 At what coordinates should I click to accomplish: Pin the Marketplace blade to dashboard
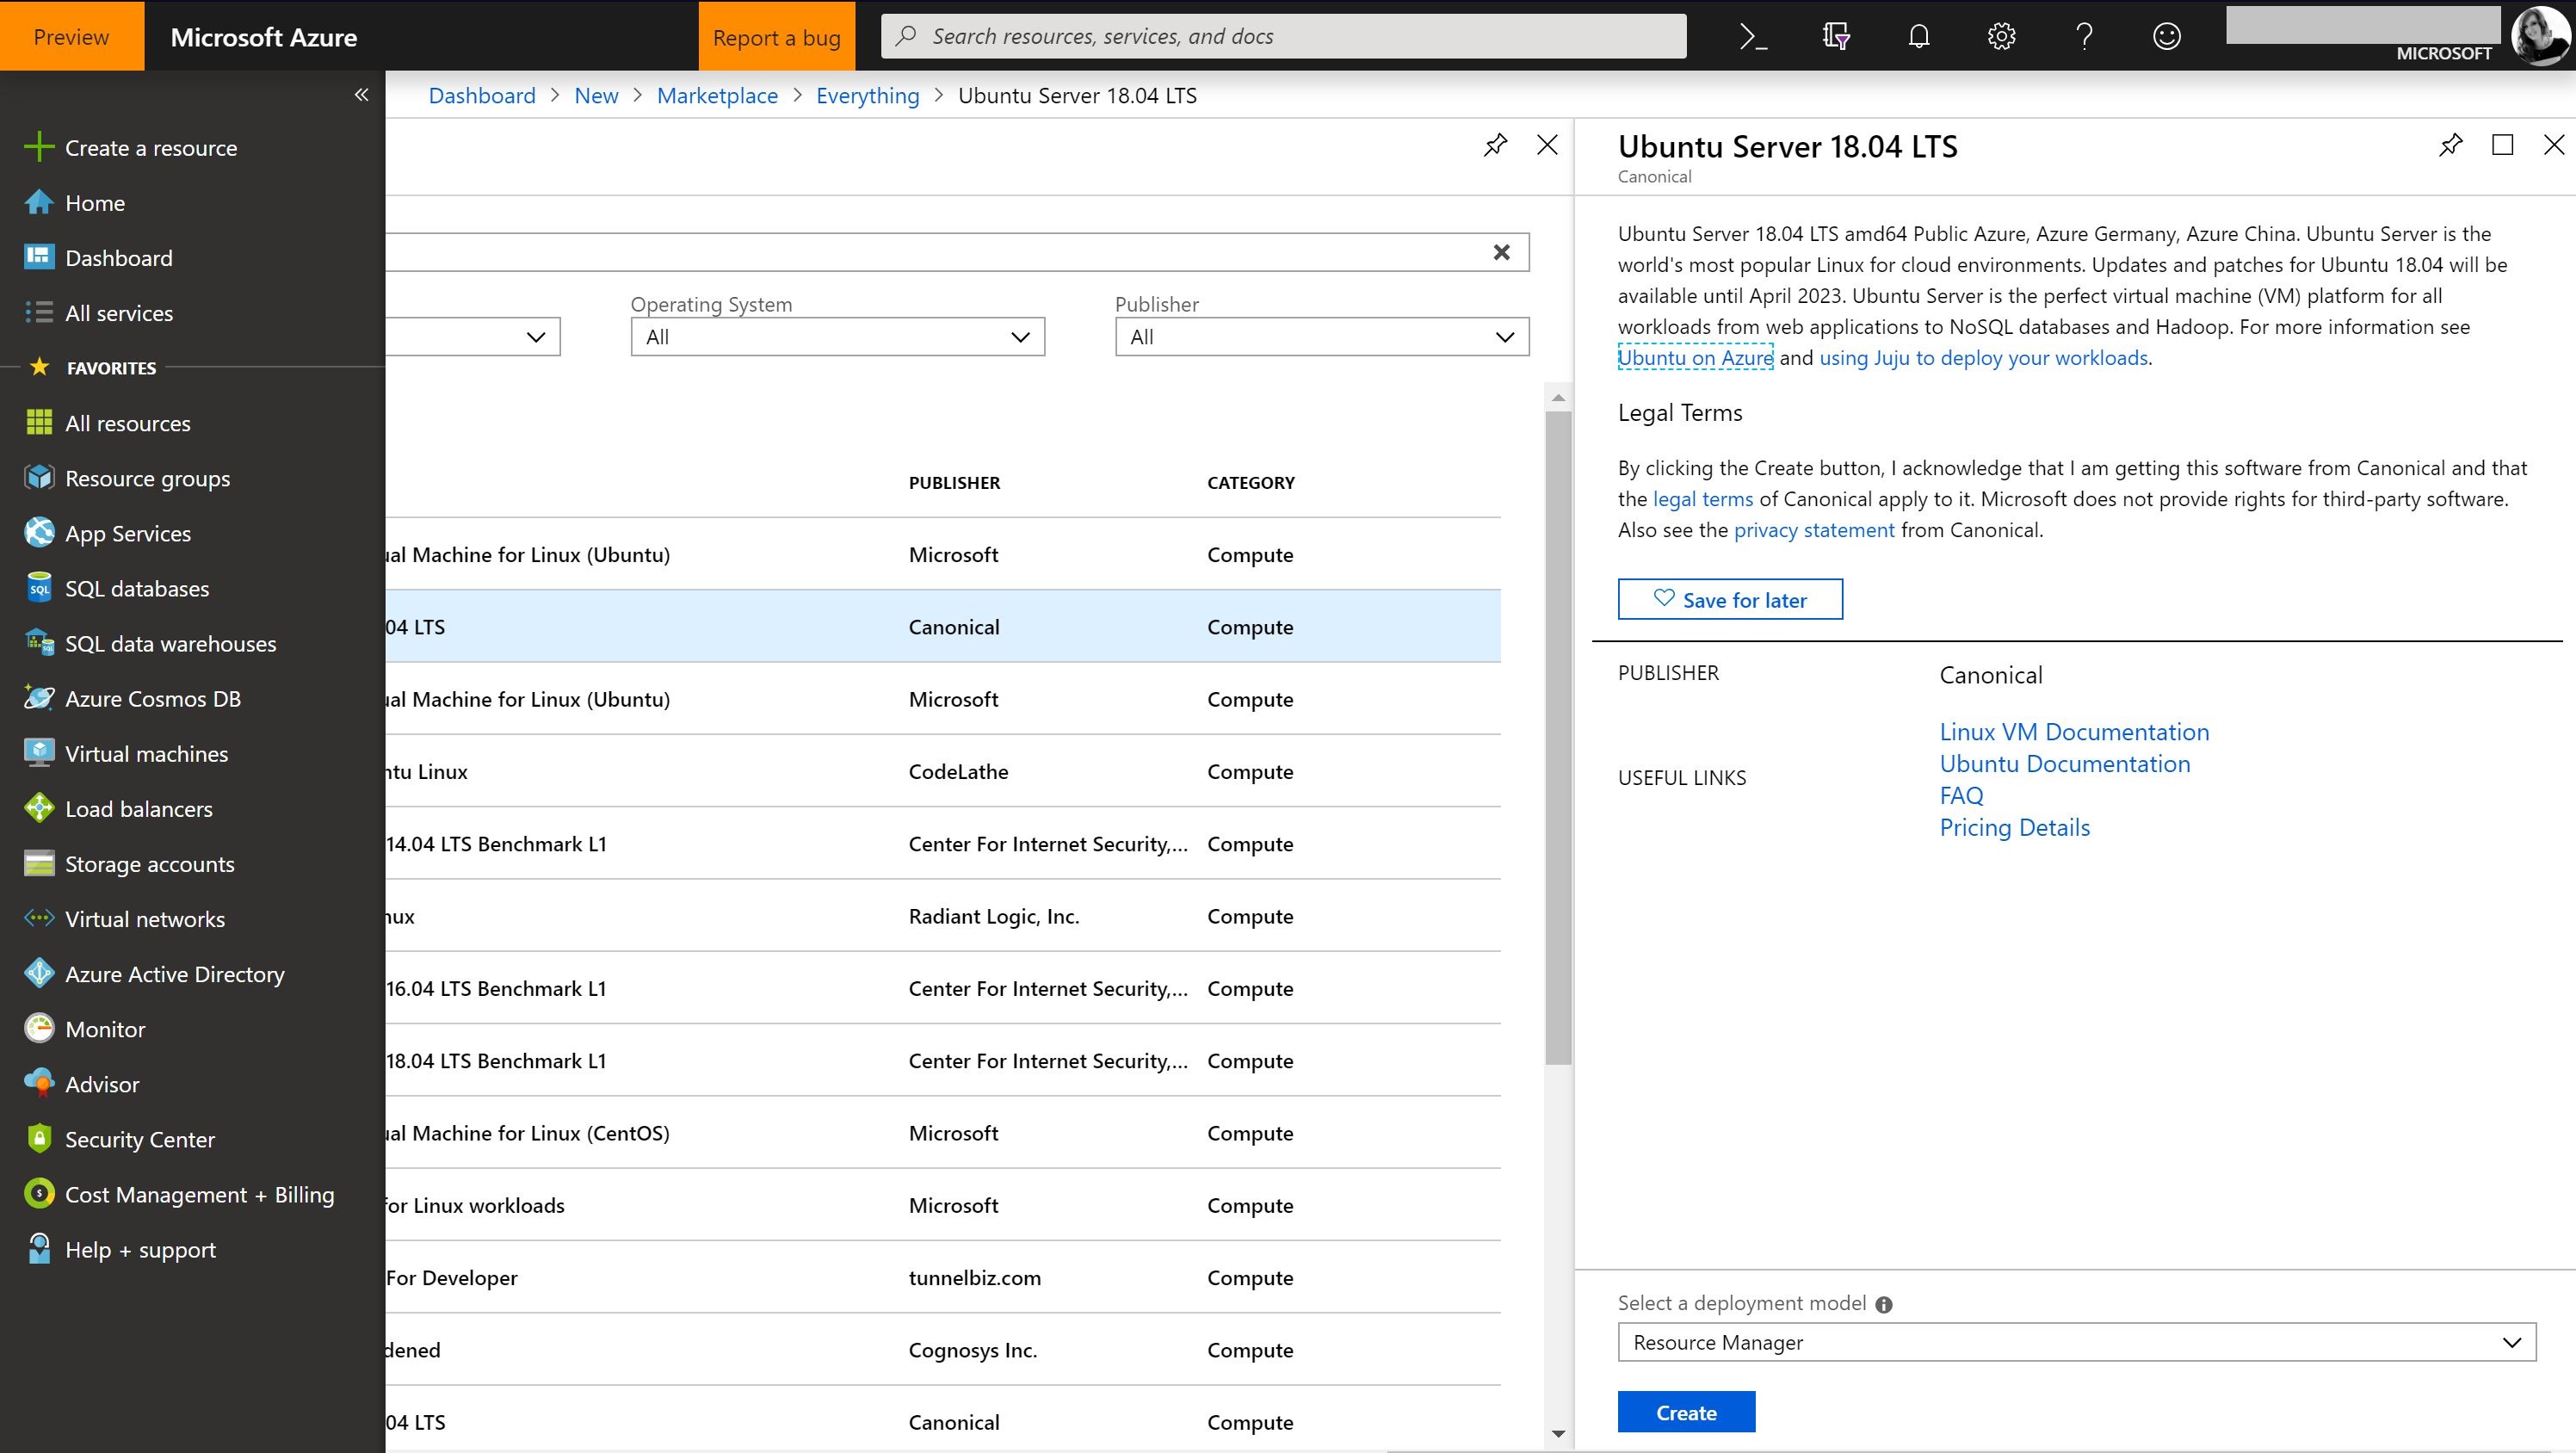[1495, 145]
